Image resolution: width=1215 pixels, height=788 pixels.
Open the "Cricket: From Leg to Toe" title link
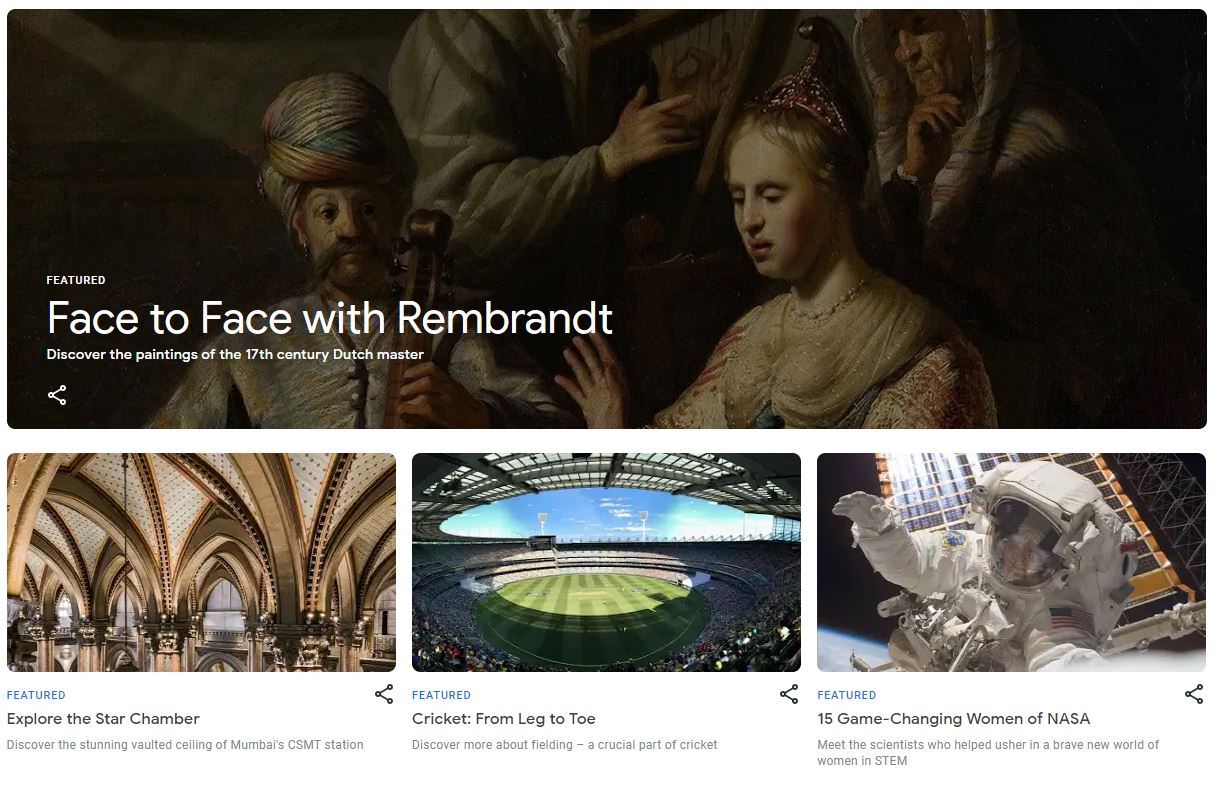tap(503, 718)
